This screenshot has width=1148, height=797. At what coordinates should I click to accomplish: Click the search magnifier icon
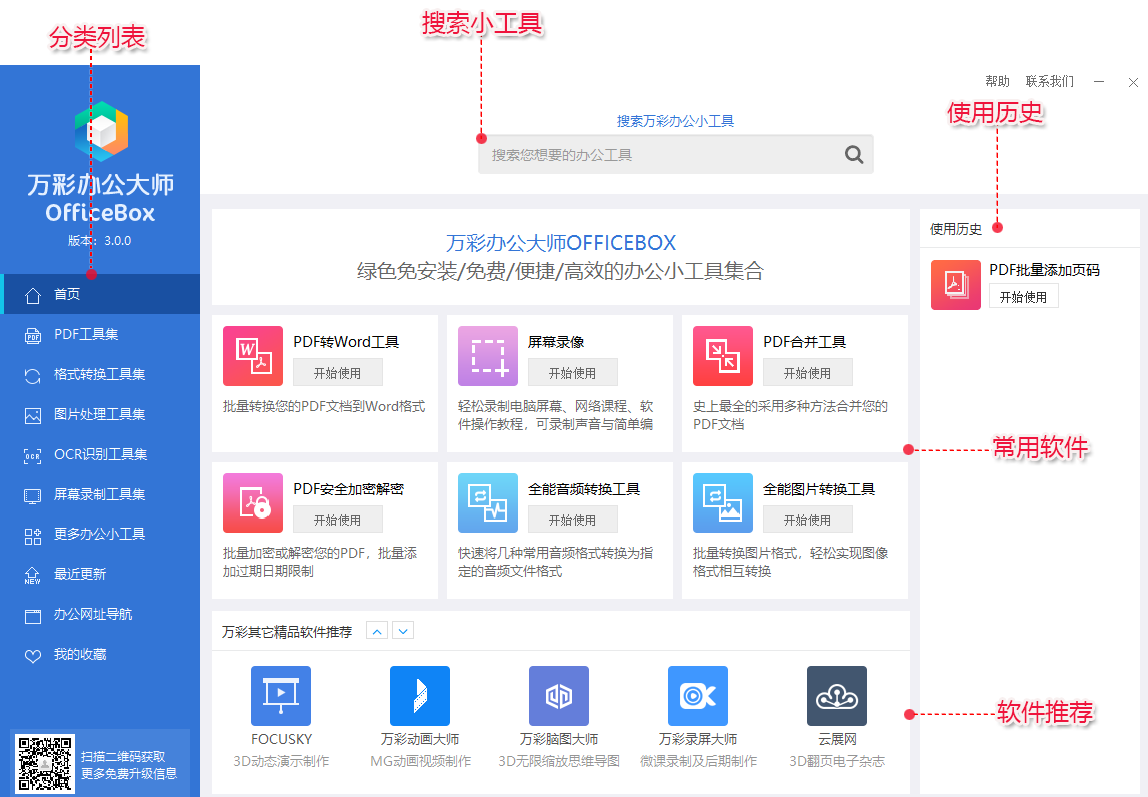click(x=854, y=155)
